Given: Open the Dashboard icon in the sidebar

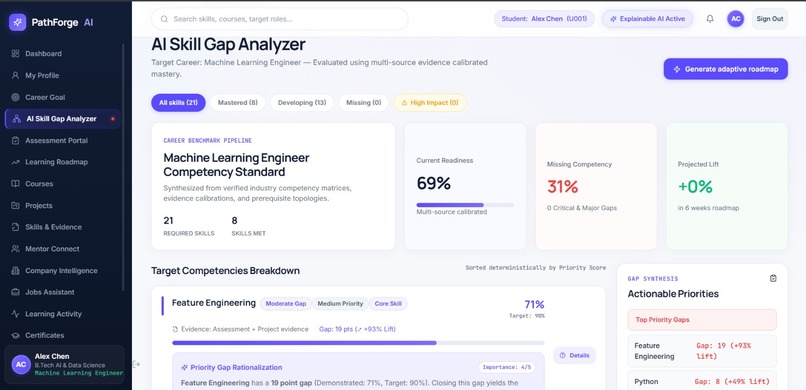Looking at the screenshot, I should click(15, 53).
